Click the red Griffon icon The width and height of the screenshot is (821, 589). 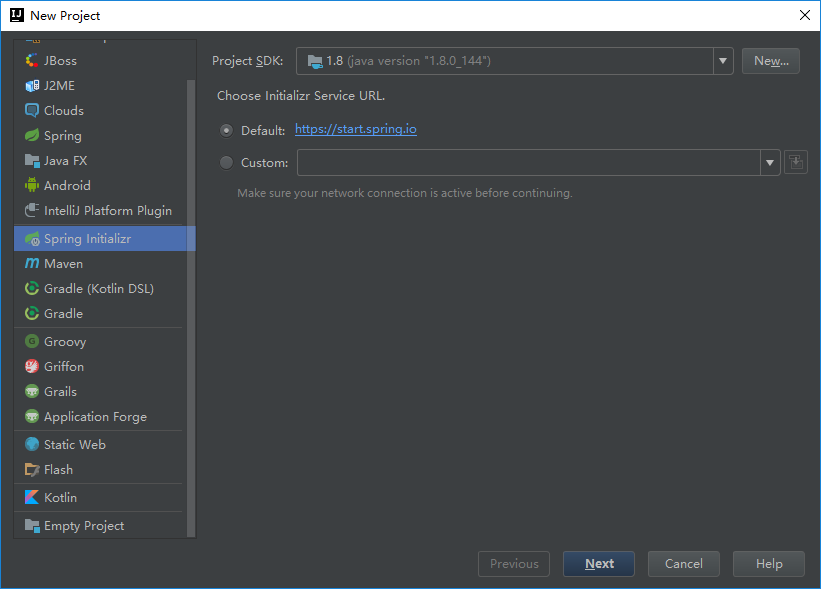32,366
